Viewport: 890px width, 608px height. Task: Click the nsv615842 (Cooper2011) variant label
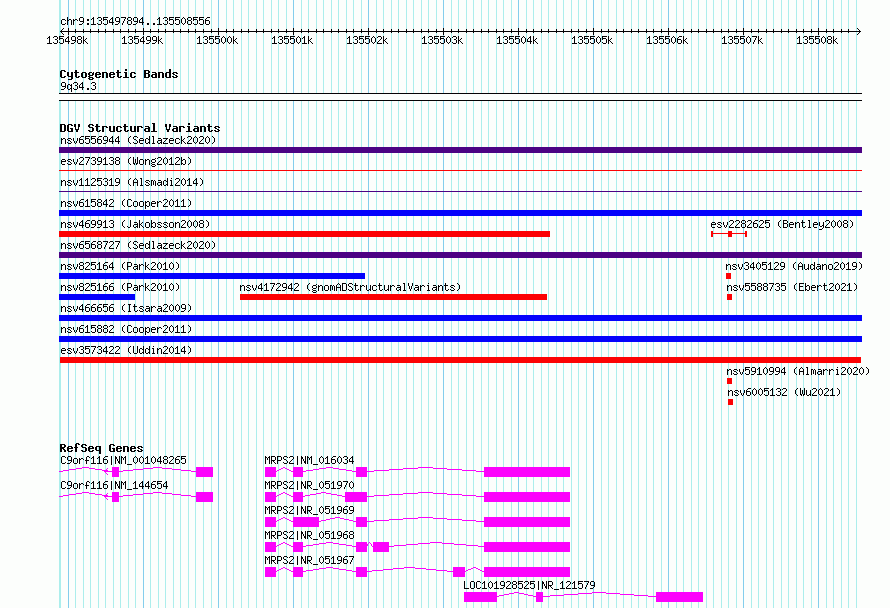[x=126, y=203]
